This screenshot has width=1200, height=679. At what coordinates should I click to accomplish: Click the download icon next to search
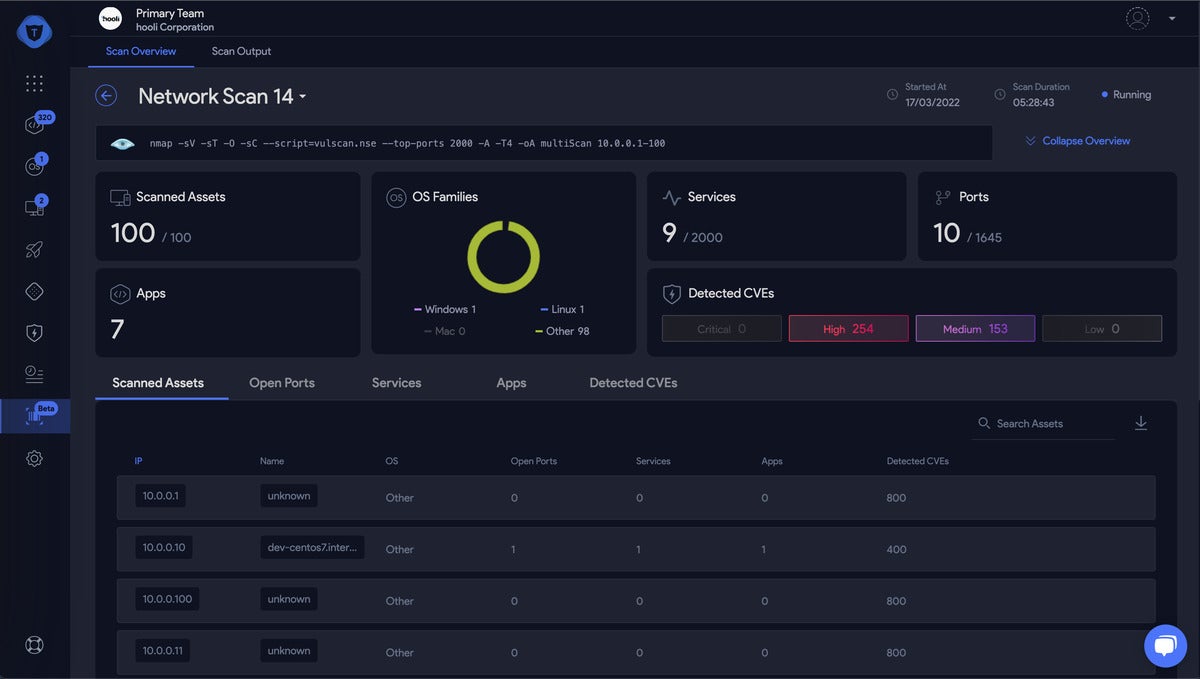1141,423
